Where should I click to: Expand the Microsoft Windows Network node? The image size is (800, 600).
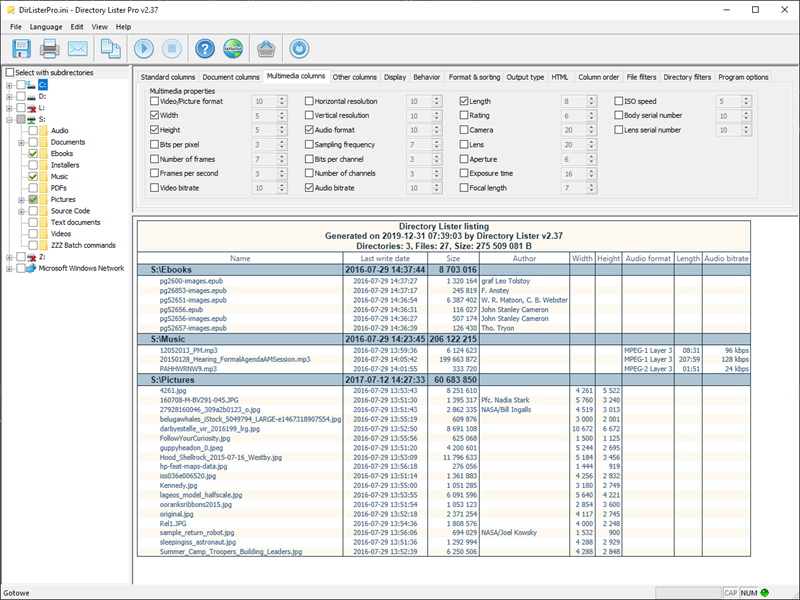pos(9,268)
